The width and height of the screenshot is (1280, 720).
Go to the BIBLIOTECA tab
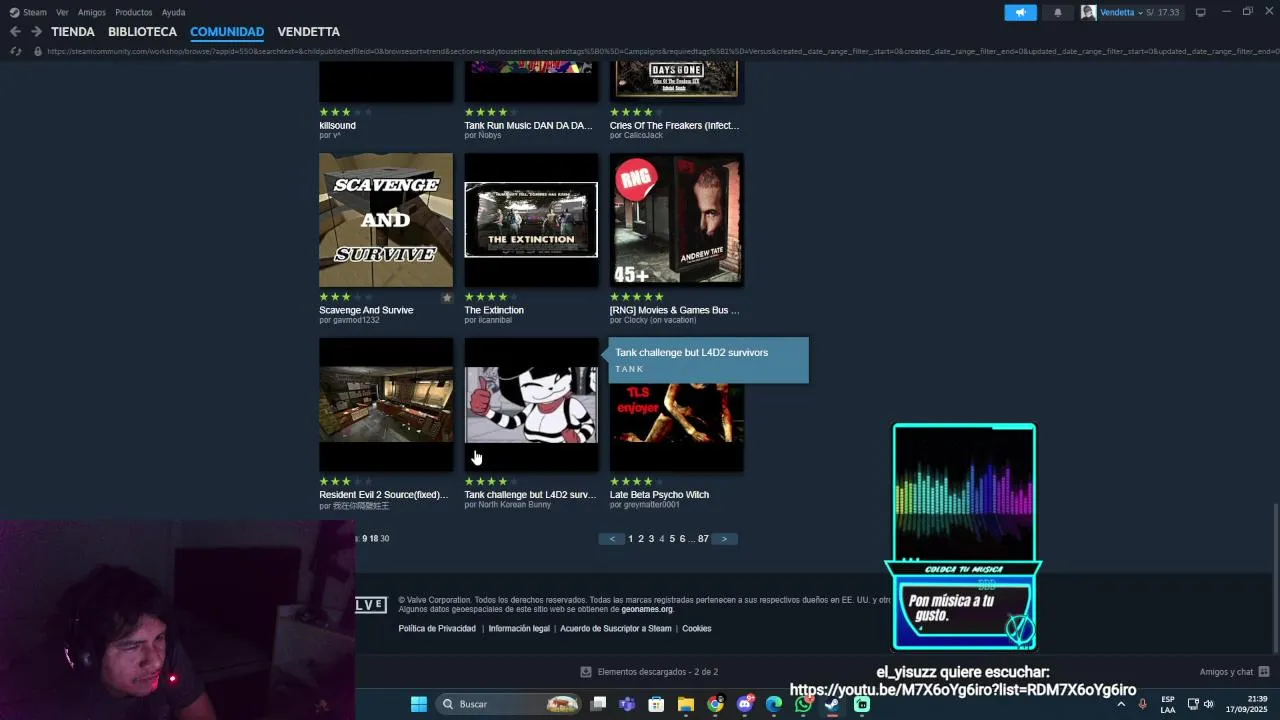tap(142, 32)
